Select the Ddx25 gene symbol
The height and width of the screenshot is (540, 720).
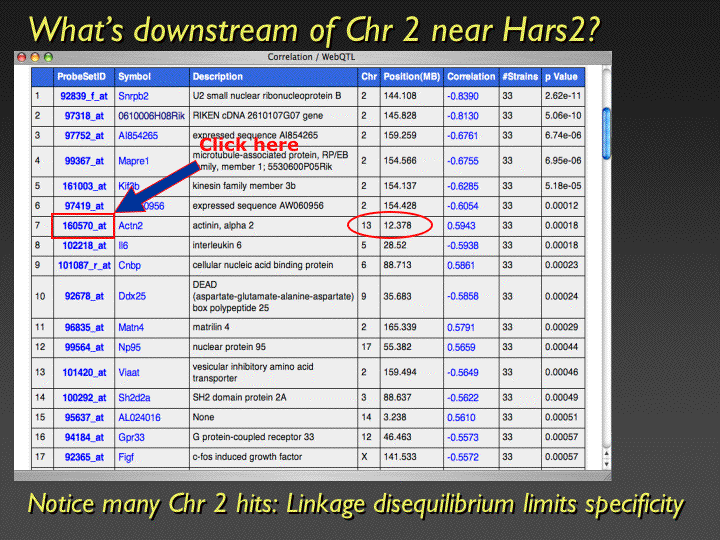point(132,296)
